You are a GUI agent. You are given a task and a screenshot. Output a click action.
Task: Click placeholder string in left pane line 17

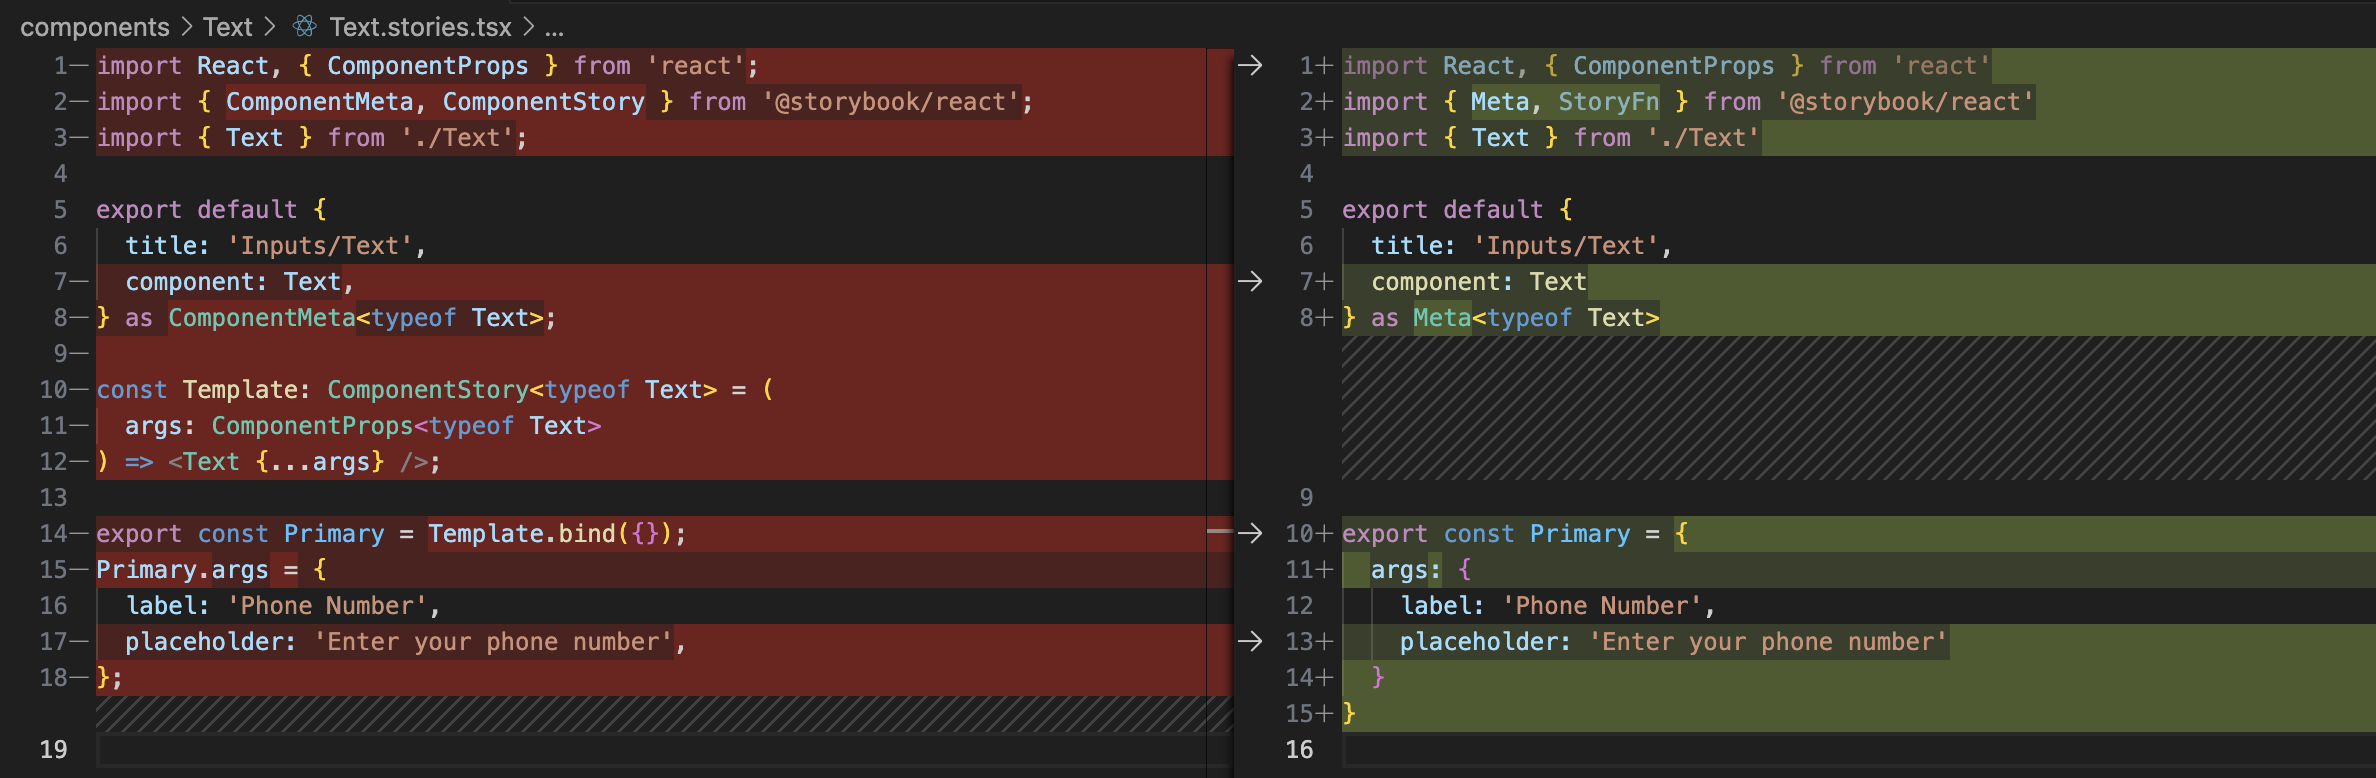(x=493, y=642)
